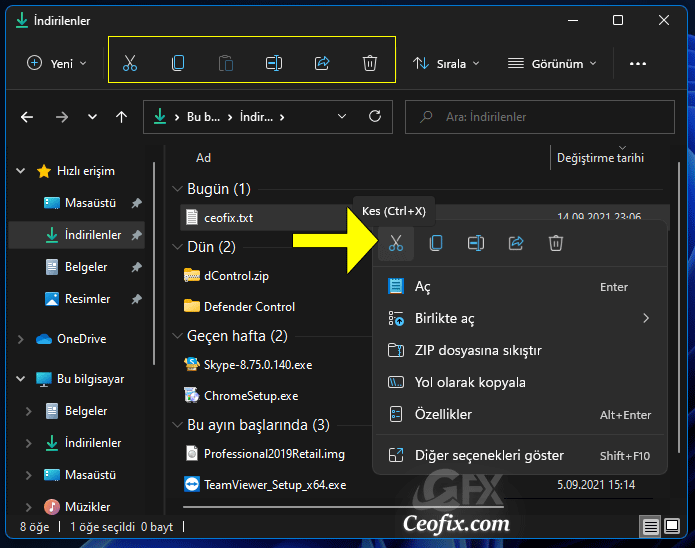Collapse the Dün (2) group
Image resolution: width=695 pixels, height=548 pixels.
[x=177, y=247]
